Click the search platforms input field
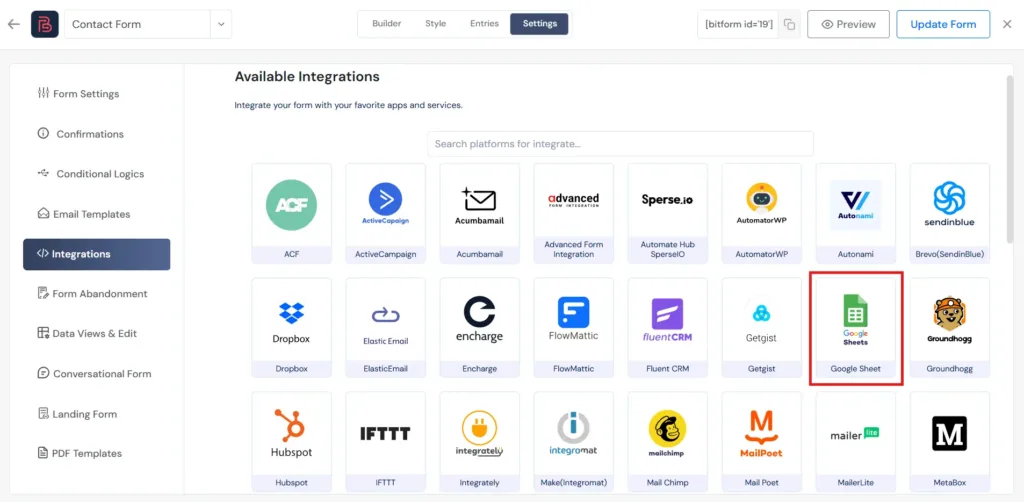Image resolution: width=1024 pixels, height=502 pixels. (620, 144)
